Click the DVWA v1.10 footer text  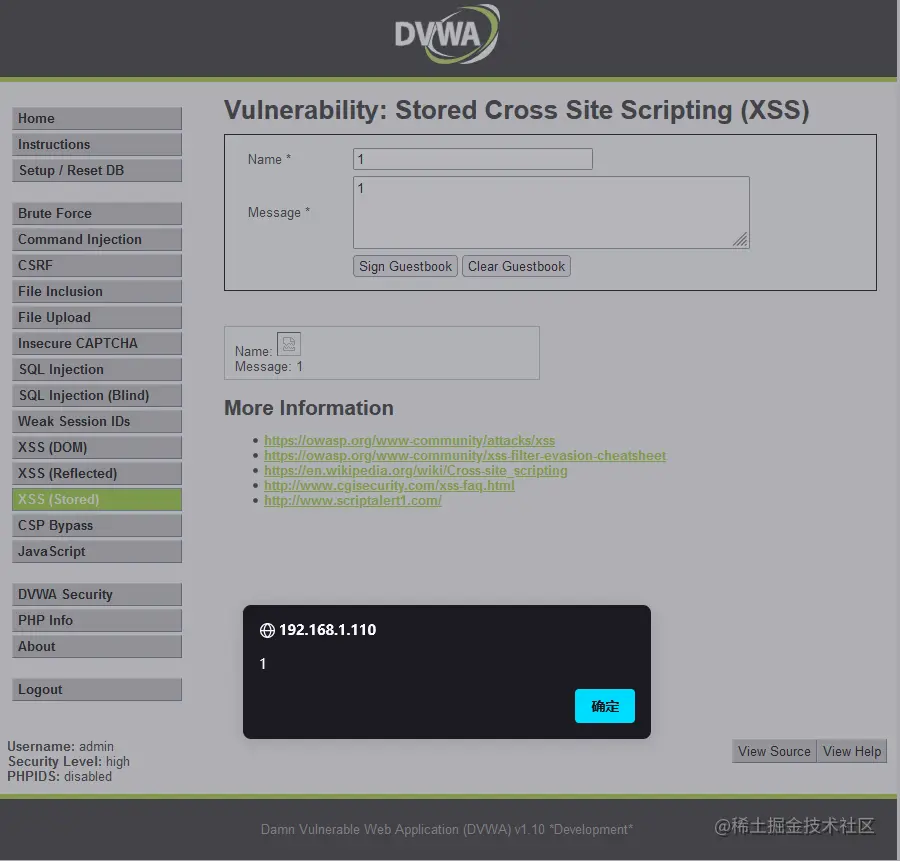tap(447, 829)
